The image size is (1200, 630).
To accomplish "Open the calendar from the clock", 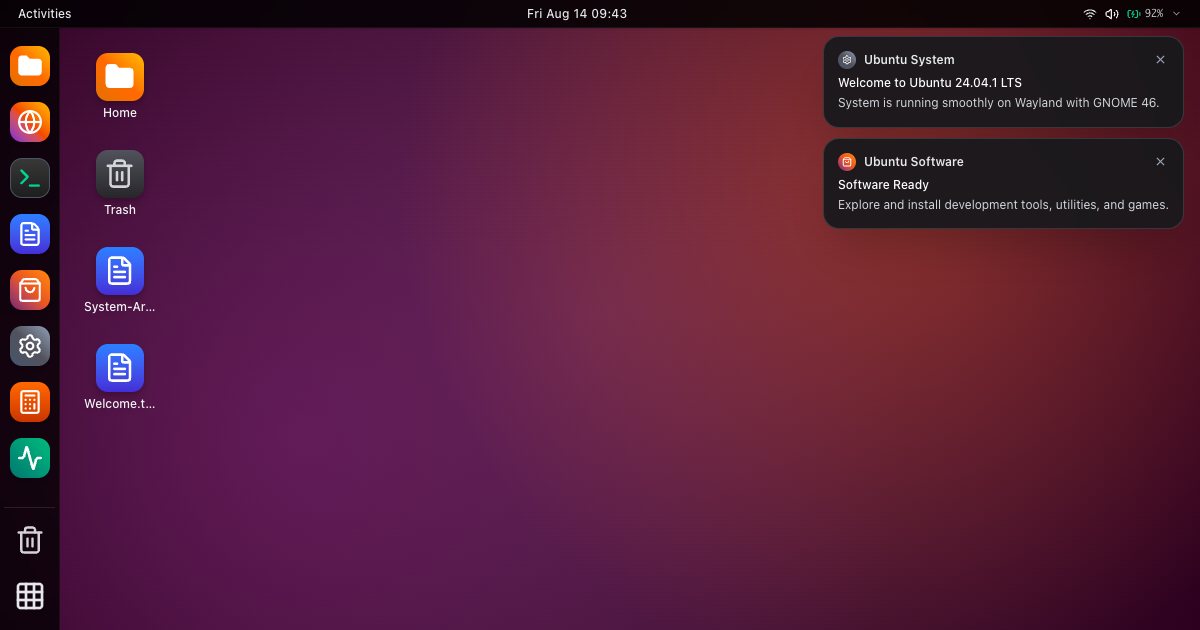I will (577, 14).
